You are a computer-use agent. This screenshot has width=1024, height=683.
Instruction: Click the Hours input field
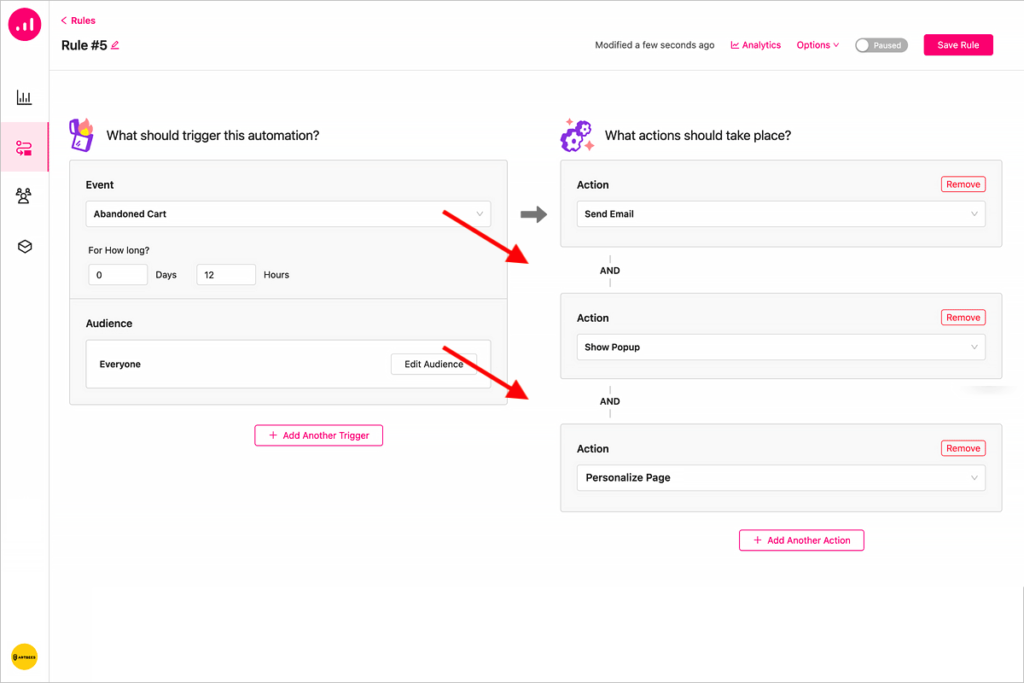pyautogui.click(x=226, y=275)
